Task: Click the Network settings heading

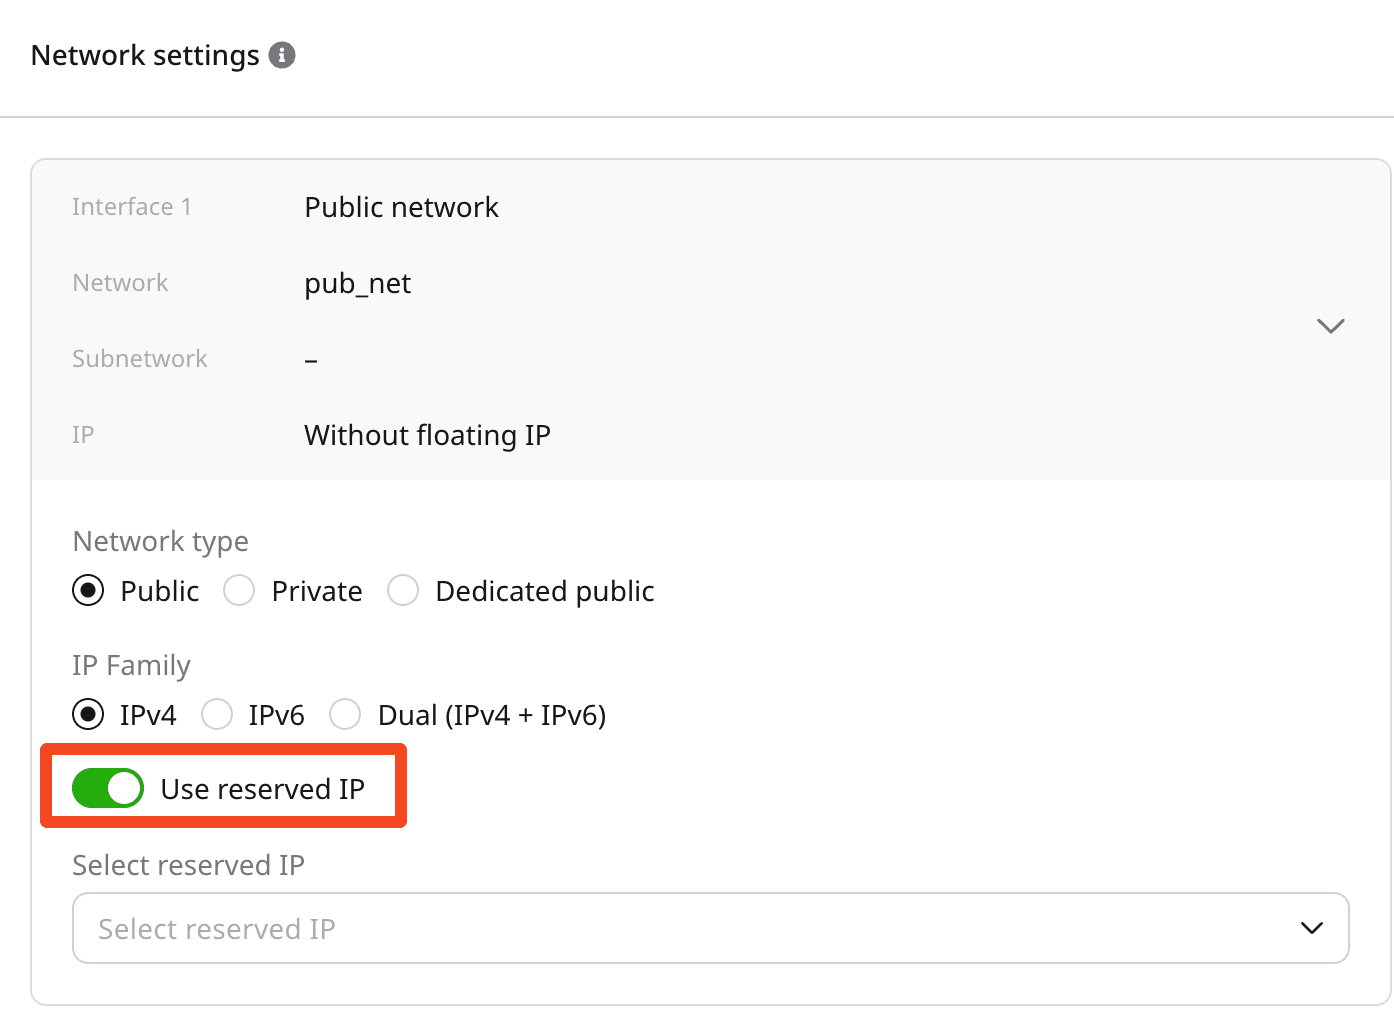Action: pos(145,55)
